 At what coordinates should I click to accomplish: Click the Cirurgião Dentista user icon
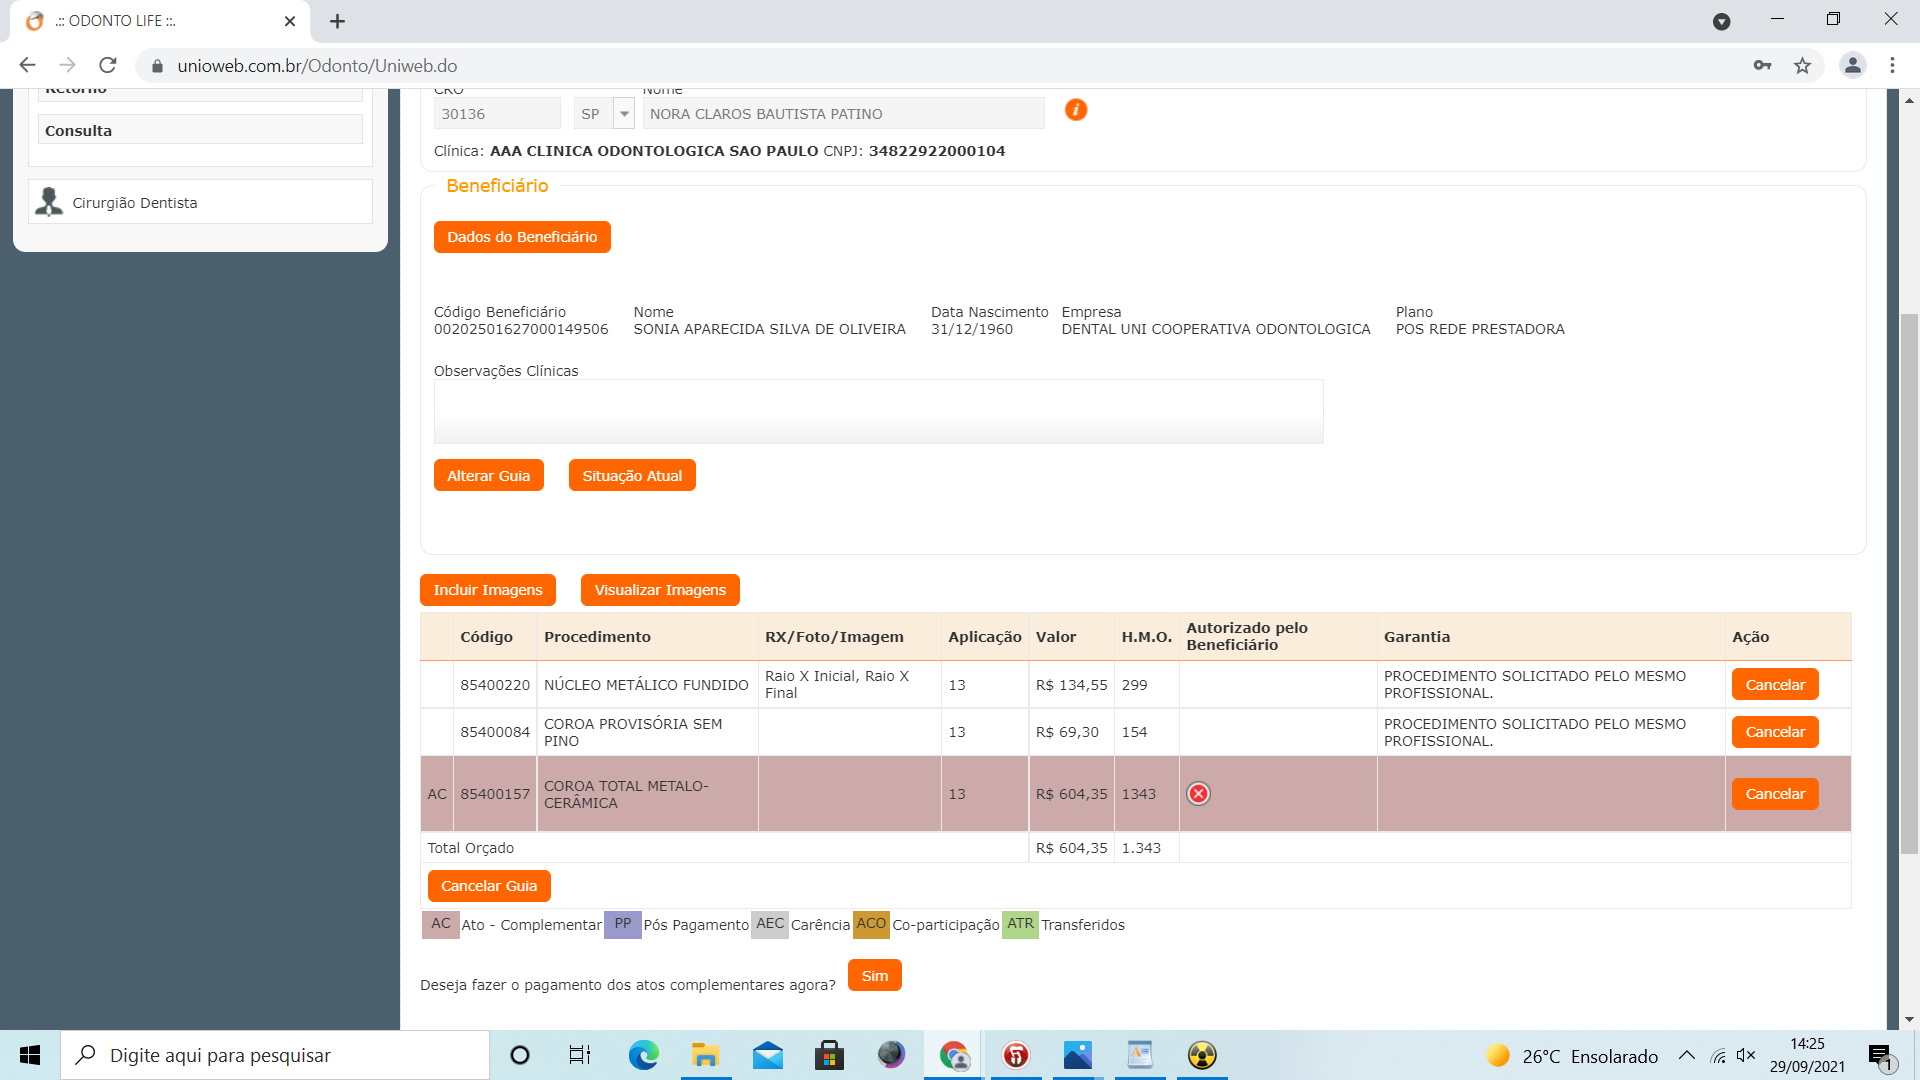coord(49,202)
